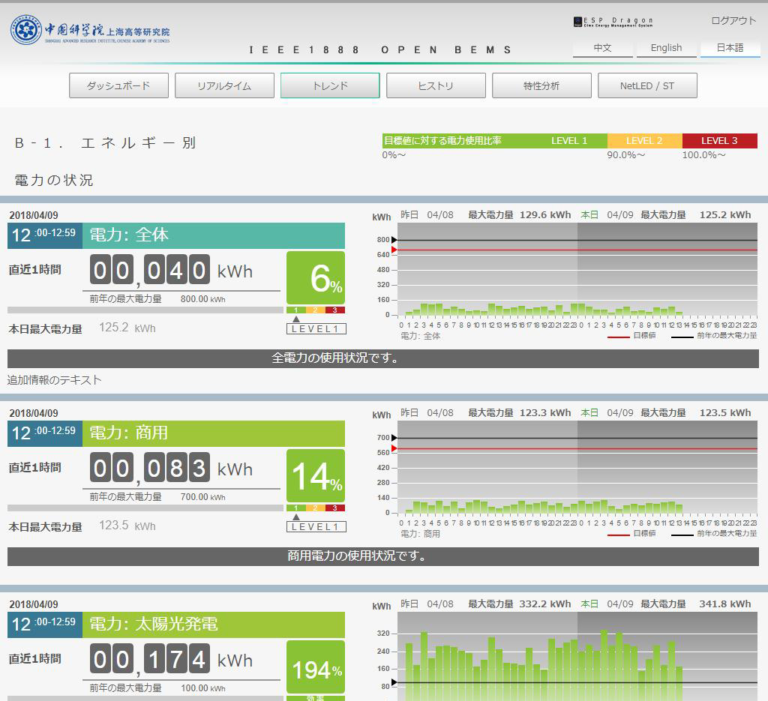Click the 14% usage ratio tile

315,476
